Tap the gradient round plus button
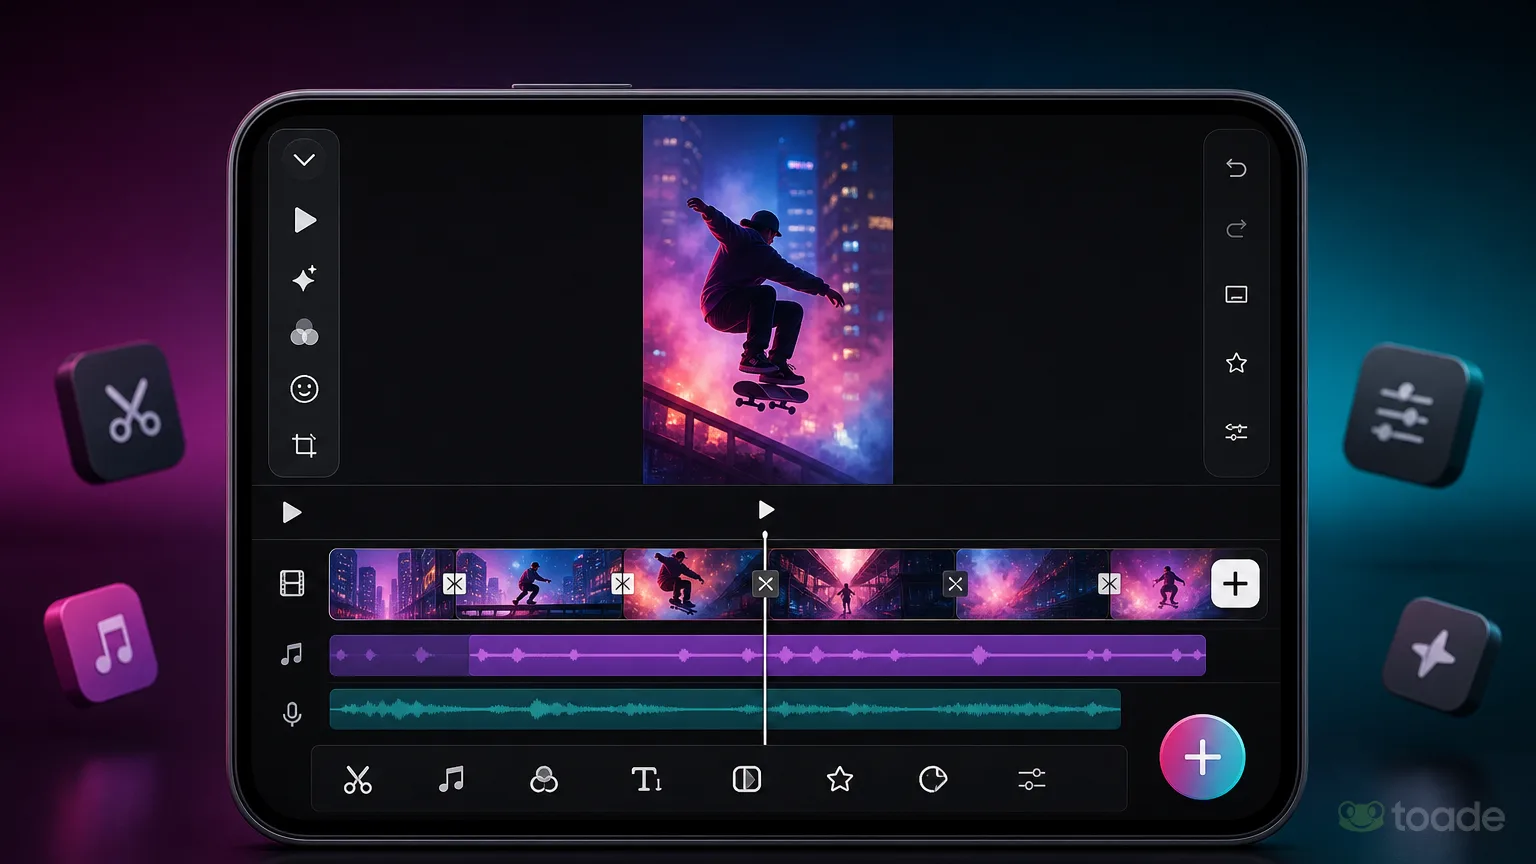 click(x=1202, y=757)
